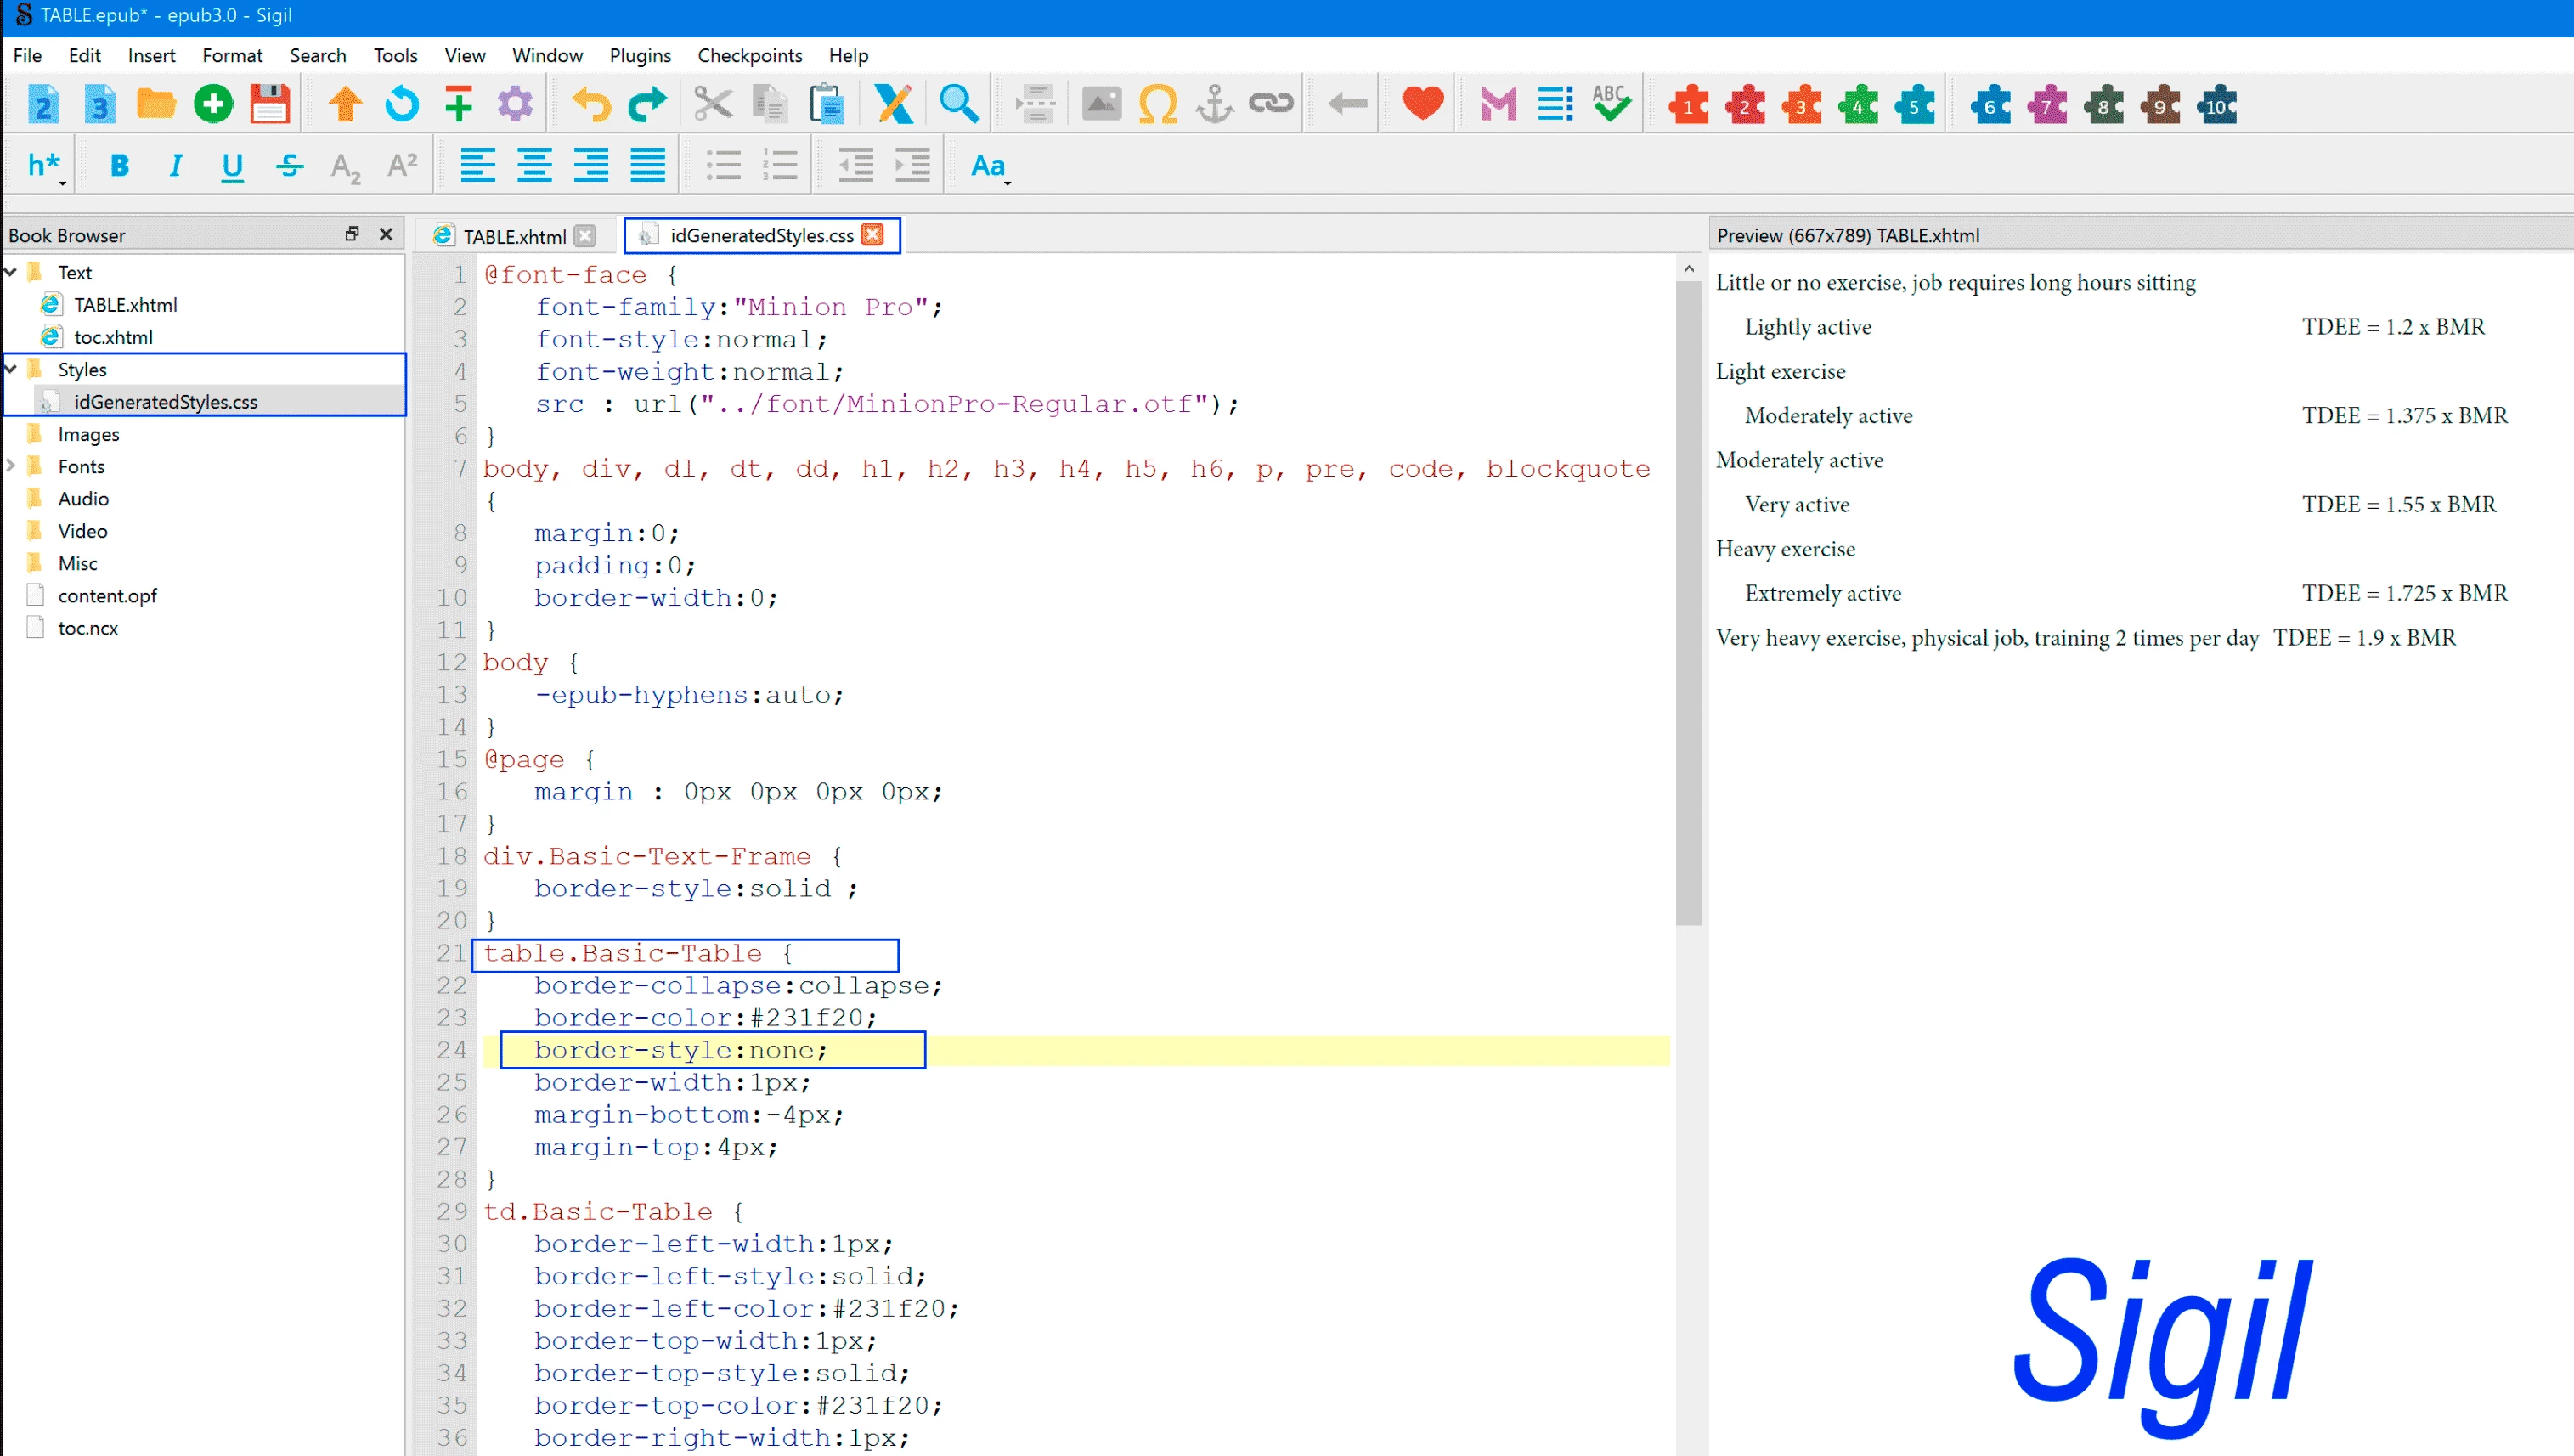2574x1456 pixels.
Task: Run plugin 1 red puzzle icon
Action: [1688, 105]
